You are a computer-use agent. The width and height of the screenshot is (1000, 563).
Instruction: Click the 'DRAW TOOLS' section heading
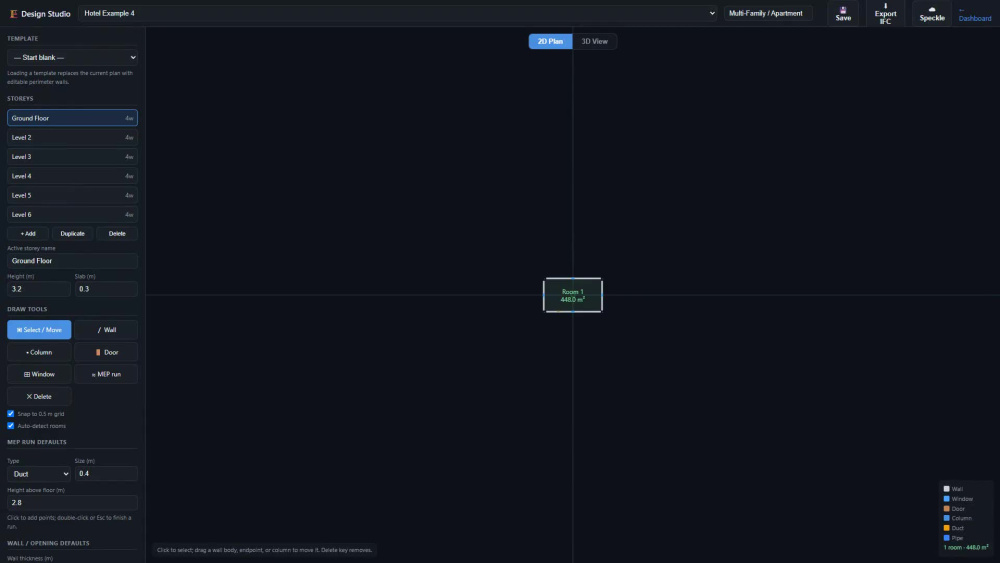click(27, 309)
